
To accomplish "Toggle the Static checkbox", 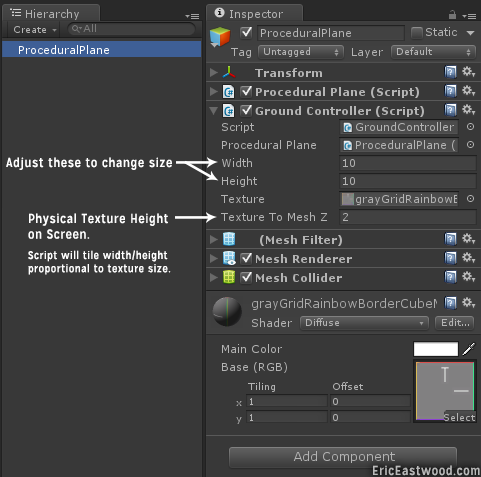I will click(x=417, y=33).
